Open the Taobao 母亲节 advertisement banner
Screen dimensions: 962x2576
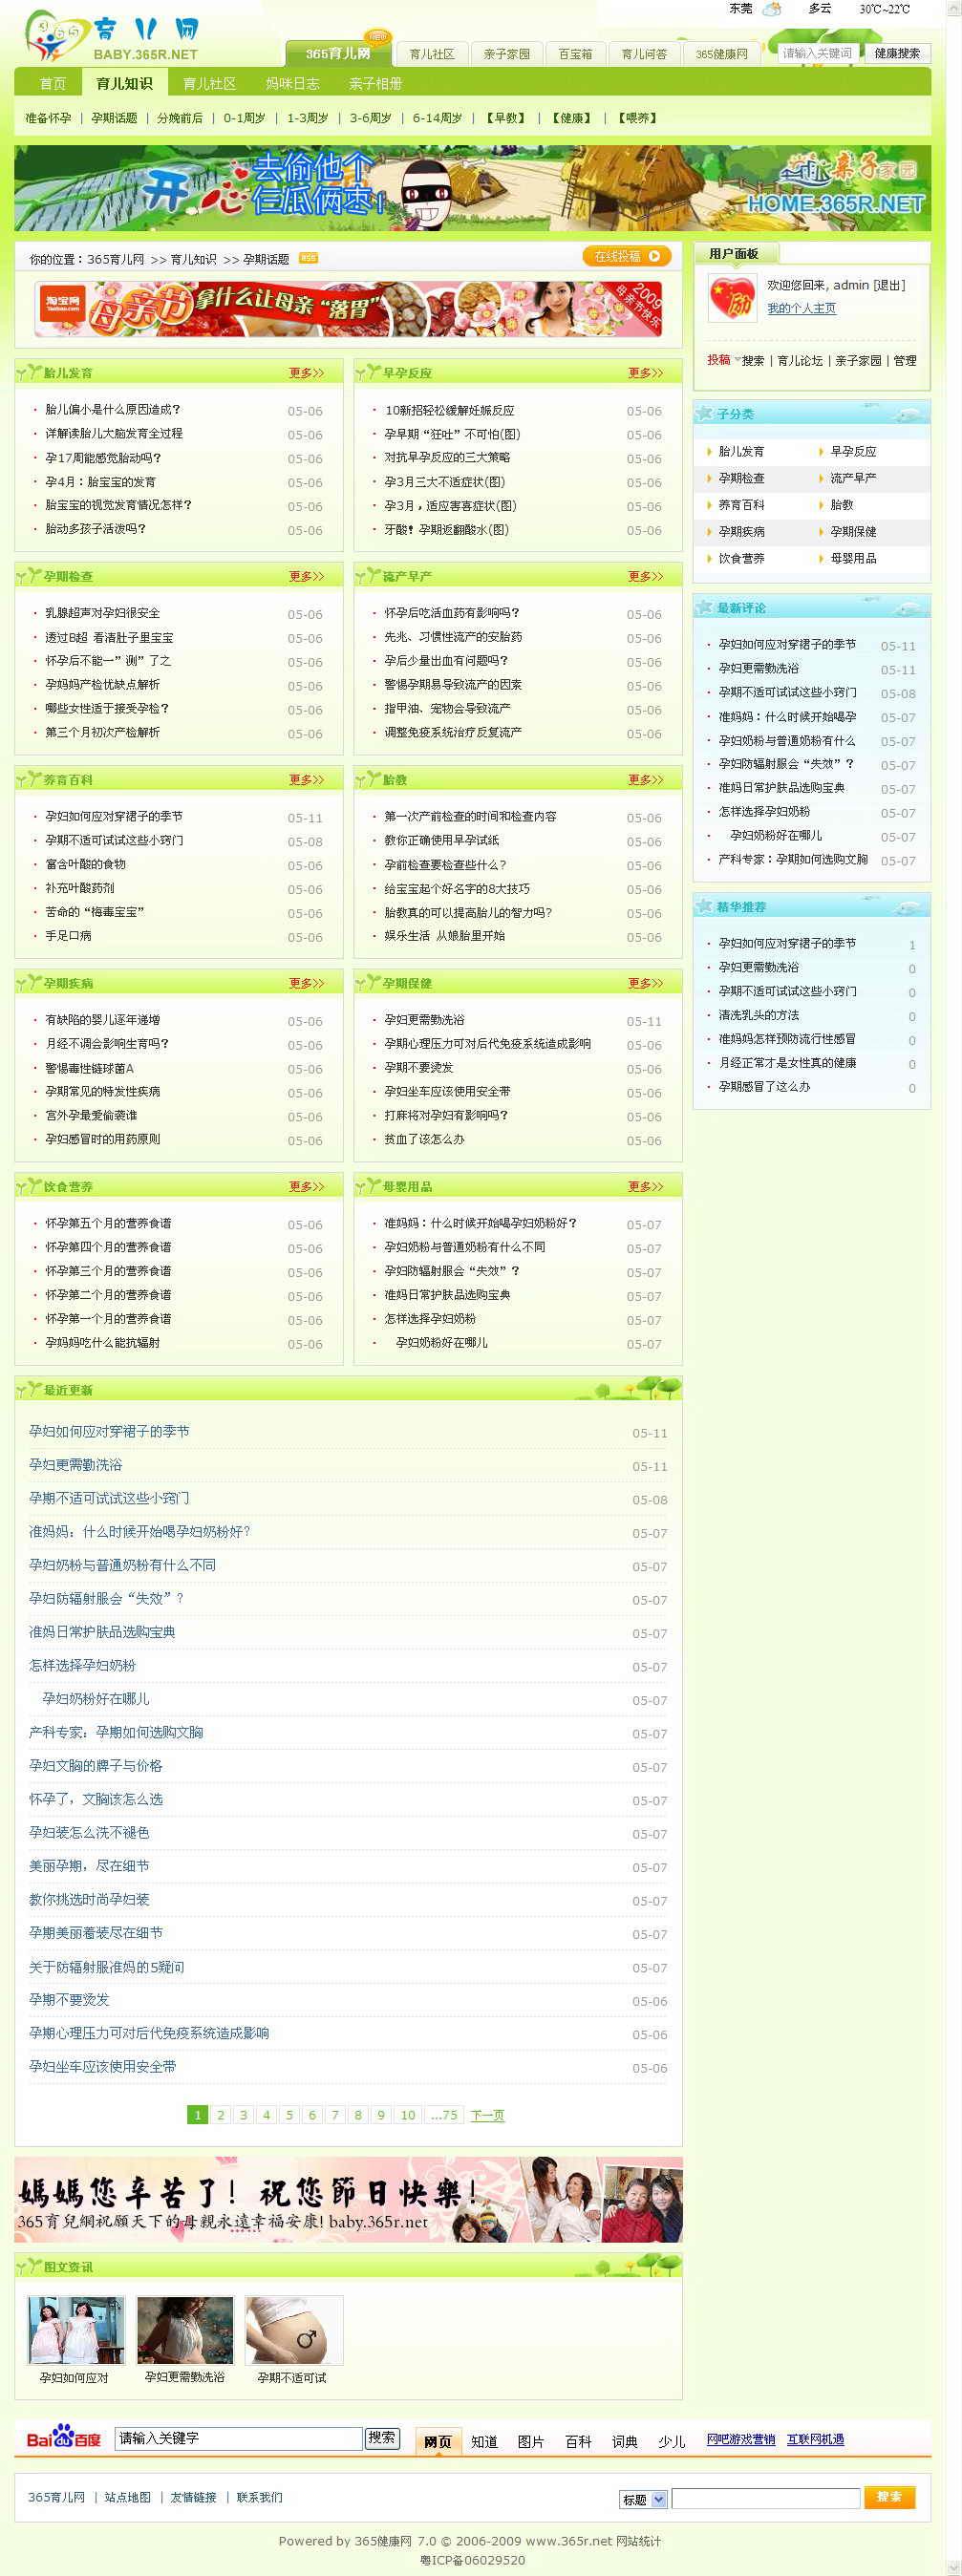348,309
